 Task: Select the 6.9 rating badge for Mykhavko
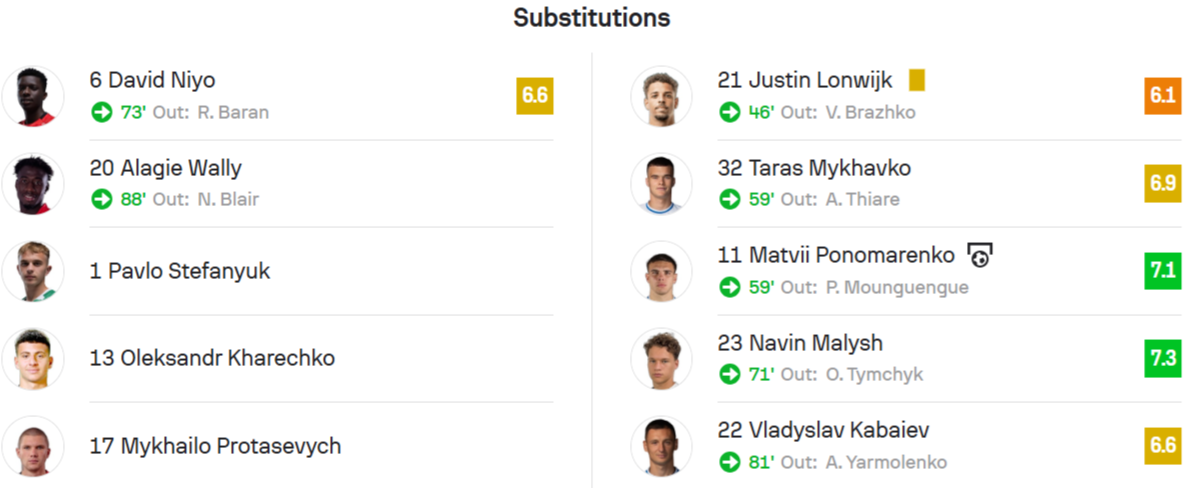pyautogui.click(x=1163, y=183)
